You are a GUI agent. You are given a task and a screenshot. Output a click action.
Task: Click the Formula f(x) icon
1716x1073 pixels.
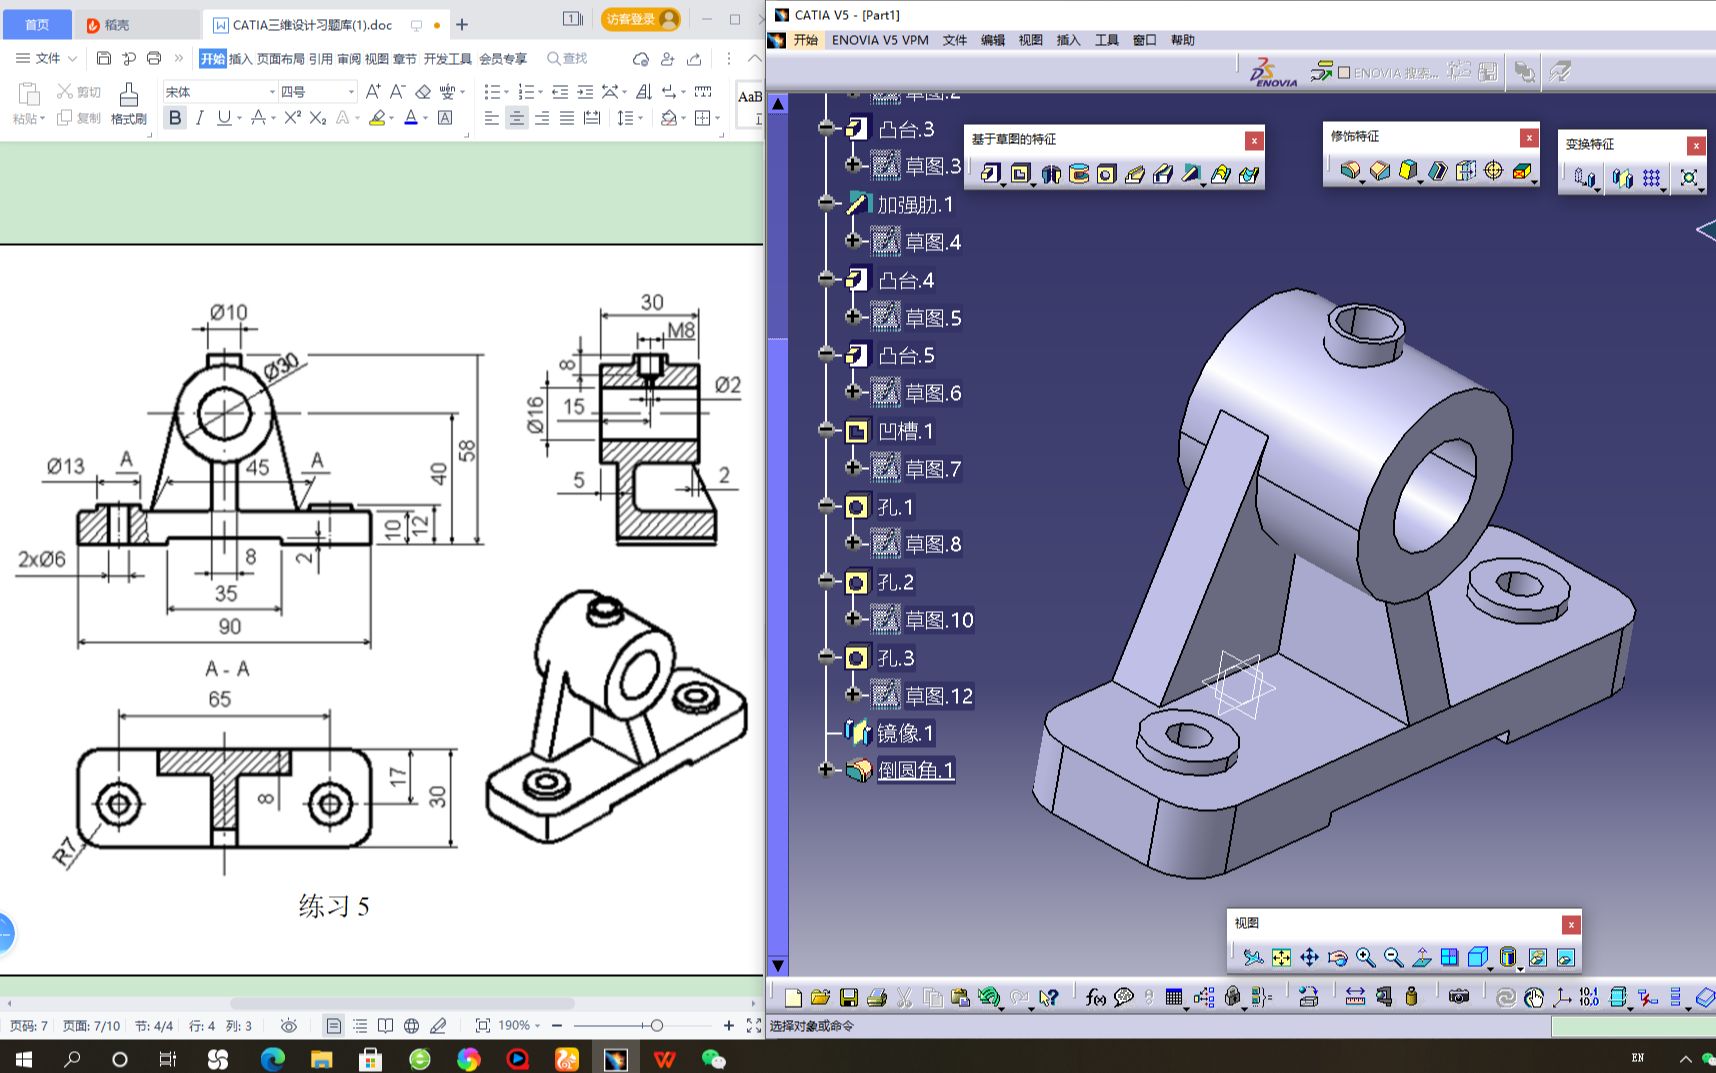[x=1095, y=997]
